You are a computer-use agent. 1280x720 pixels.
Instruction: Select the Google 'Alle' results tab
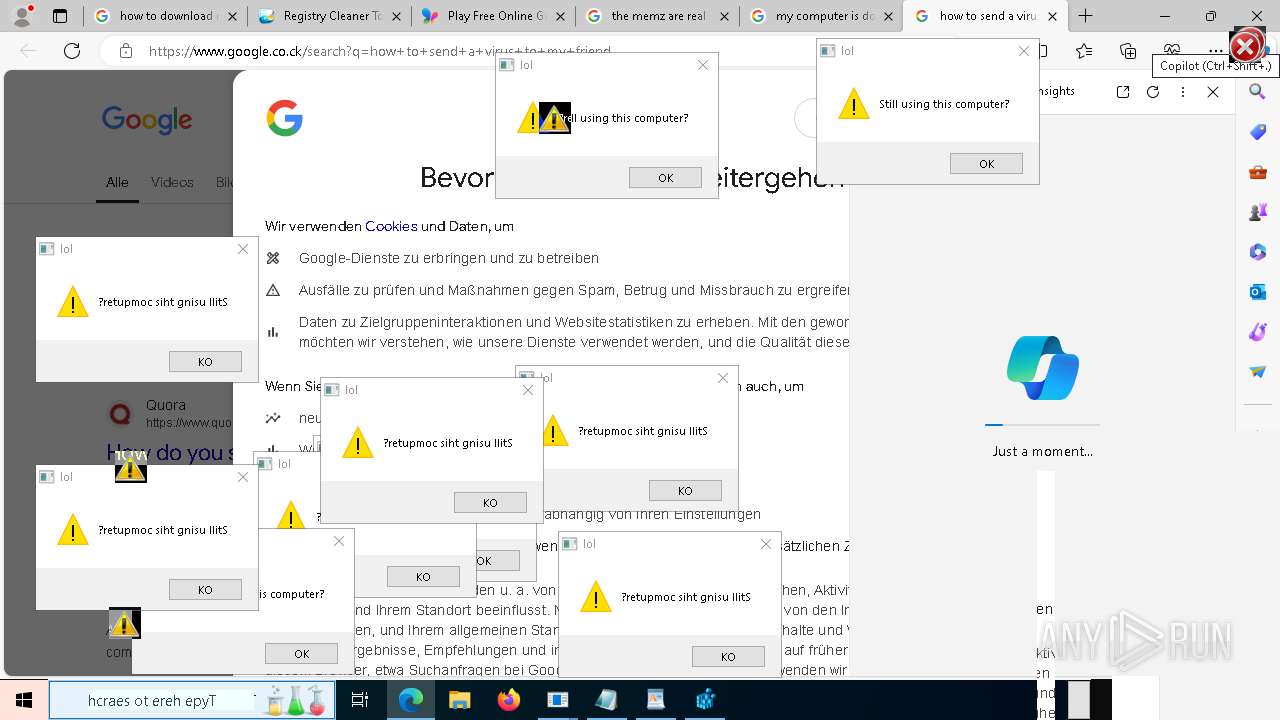(x=117, y=182)
